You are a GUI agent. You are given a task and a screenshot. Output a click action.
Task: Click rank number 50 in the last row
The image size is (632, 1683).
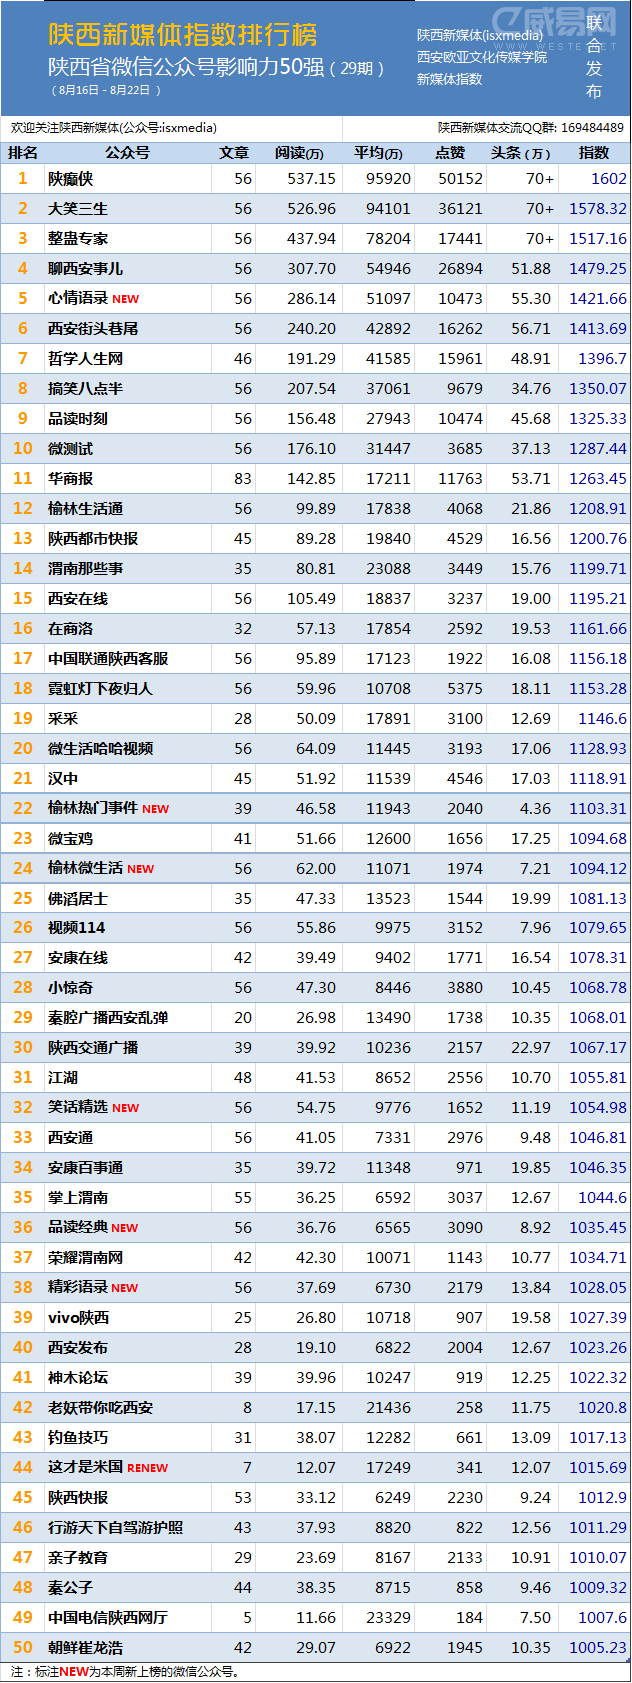point(23,1647)
